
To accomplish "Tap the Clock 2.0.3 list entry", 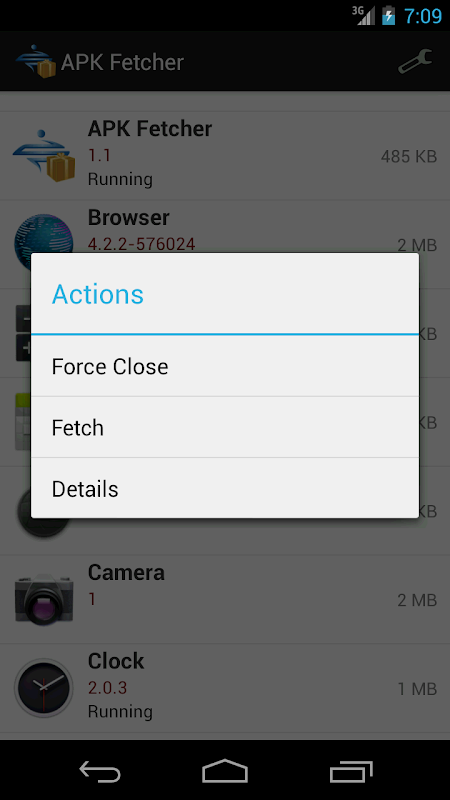I will click(225, 688).
